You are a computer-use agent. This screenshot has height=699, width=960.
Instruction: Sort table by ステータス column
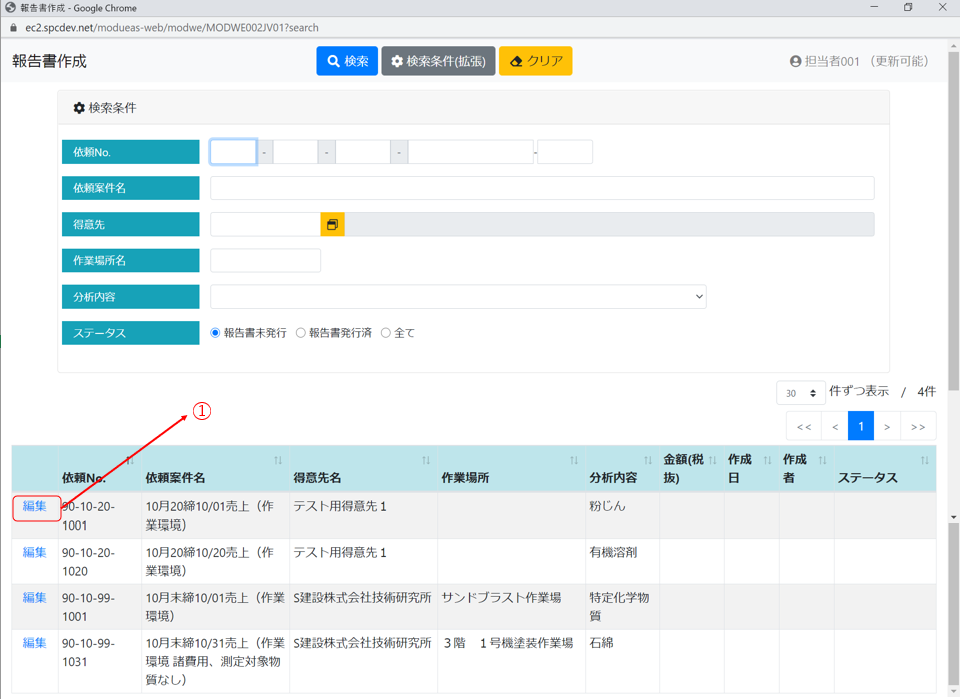tap(924, 460)
